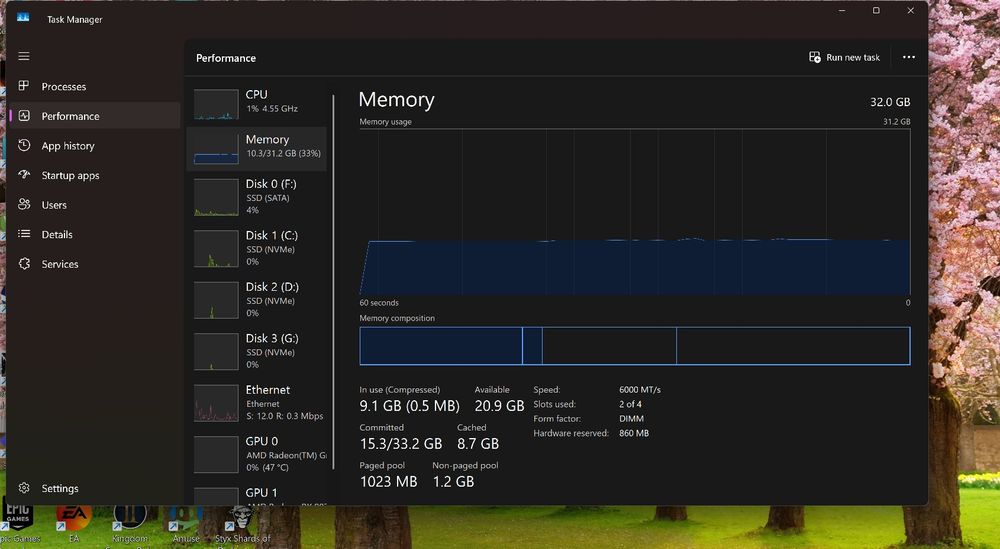Viewport: 1000px width, 549px height.
Task: Click the 'Performance' page heading
Action: pyautogui.click(x=226, y=58)
